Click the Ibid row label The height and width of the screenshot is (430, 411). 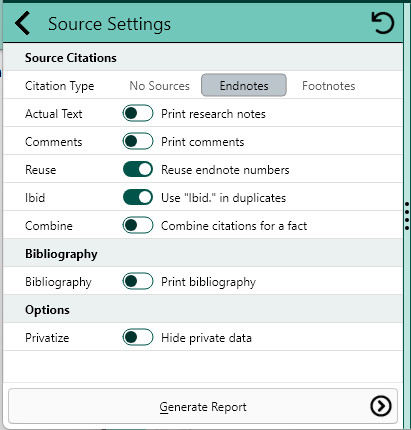click(x=35, y=198)
